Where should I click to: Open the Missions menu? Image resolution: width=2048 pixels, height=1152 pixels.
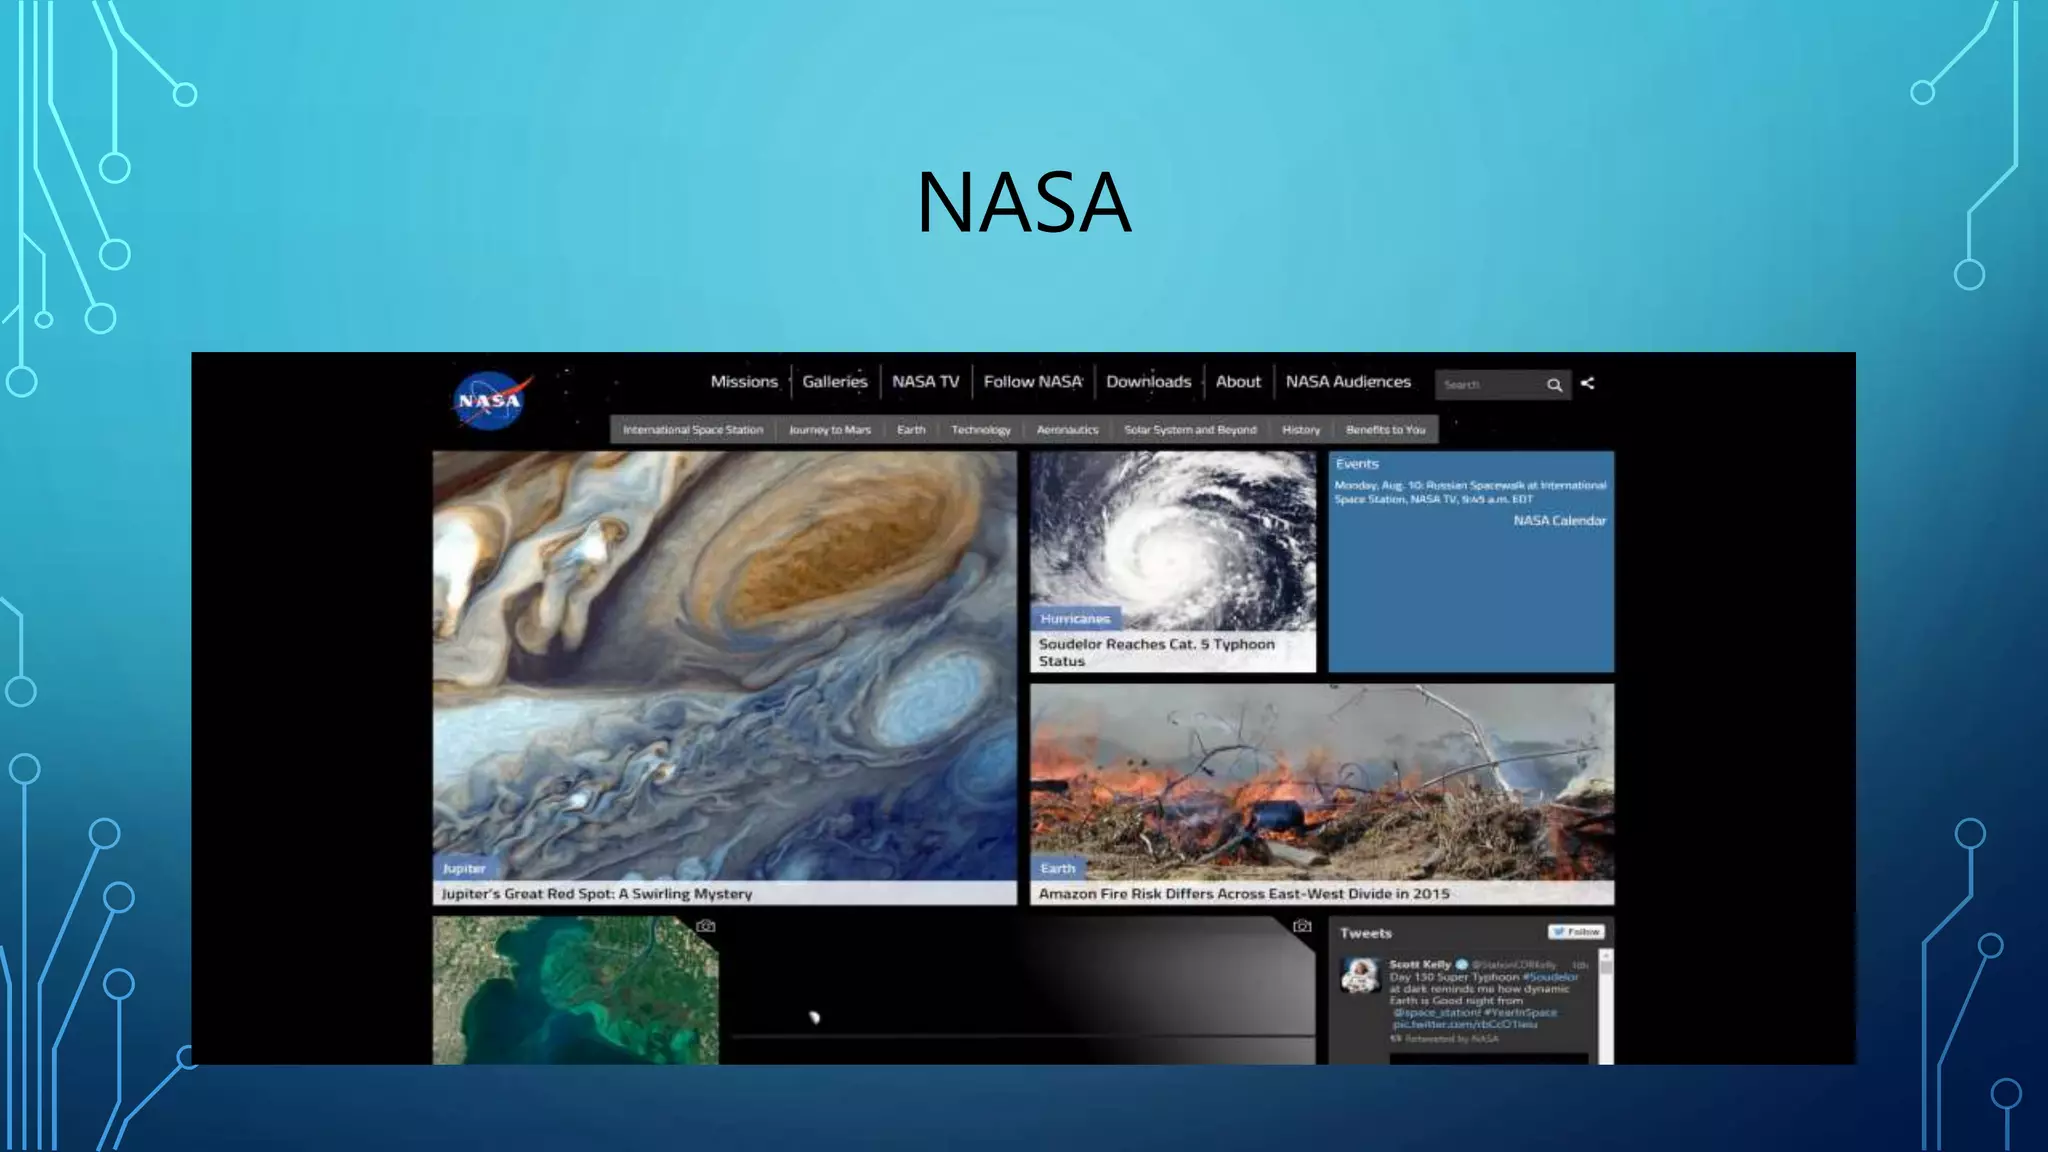coord(744,381)
